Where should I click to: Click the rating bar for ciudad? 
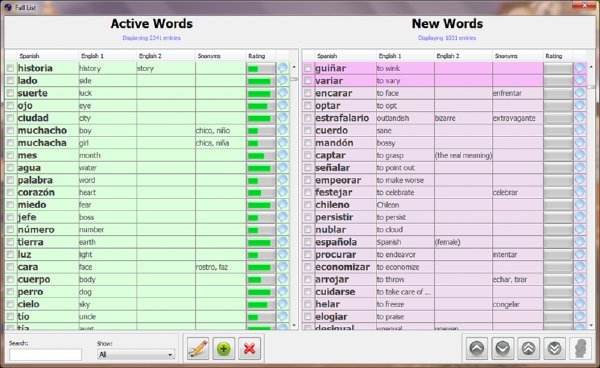click(x=261, y=118)
